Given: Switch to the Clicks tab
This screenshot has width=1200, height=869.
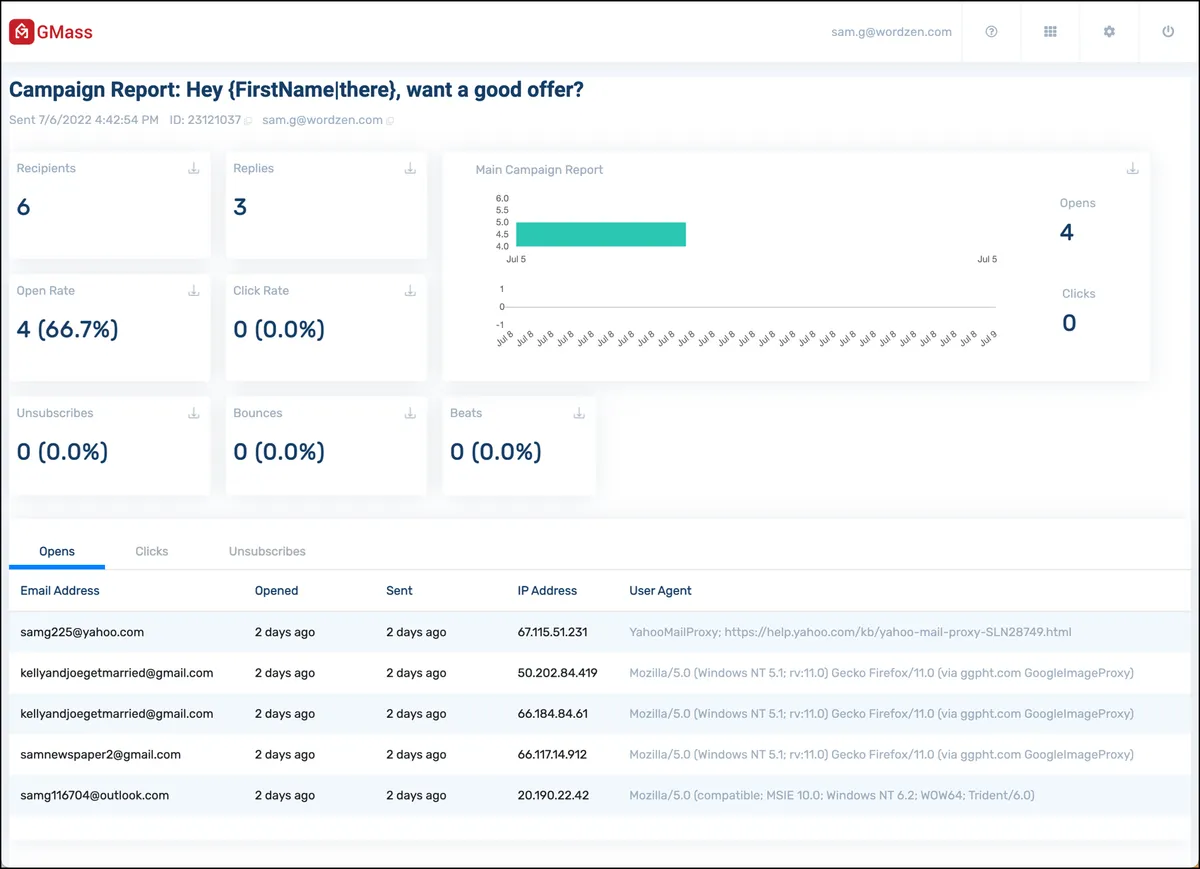Looking at the screenshot, I should [x=152, y=551].
